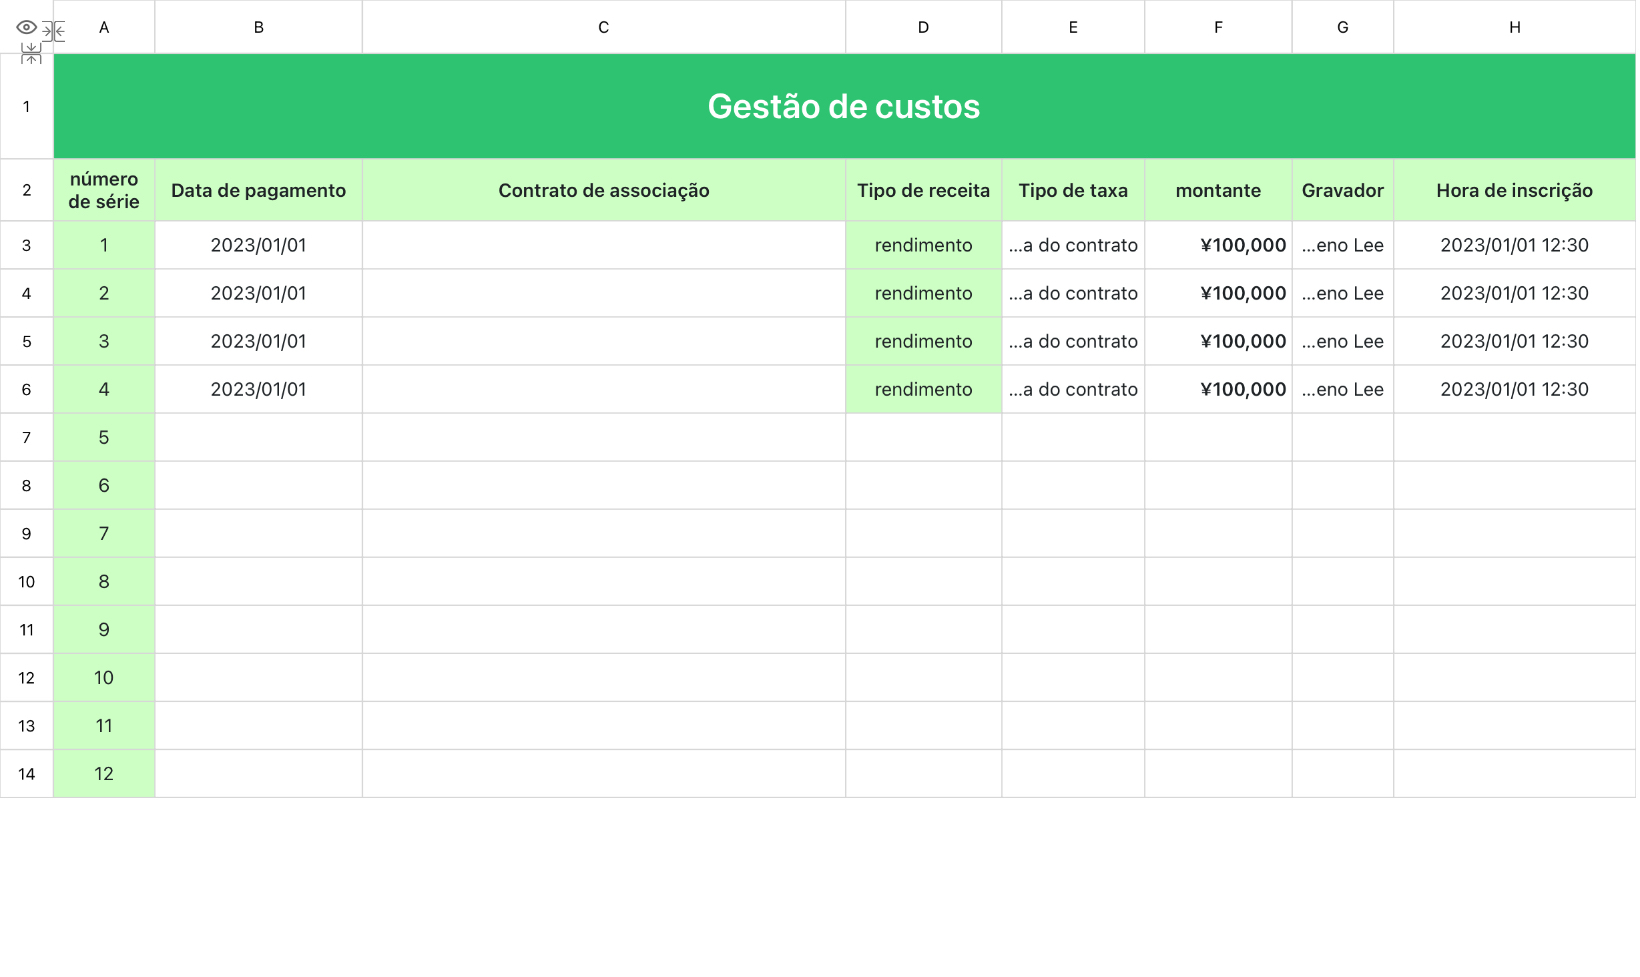Click the 'Gravador' header cell
1640x977 pixels.
tap(1343, 190)
